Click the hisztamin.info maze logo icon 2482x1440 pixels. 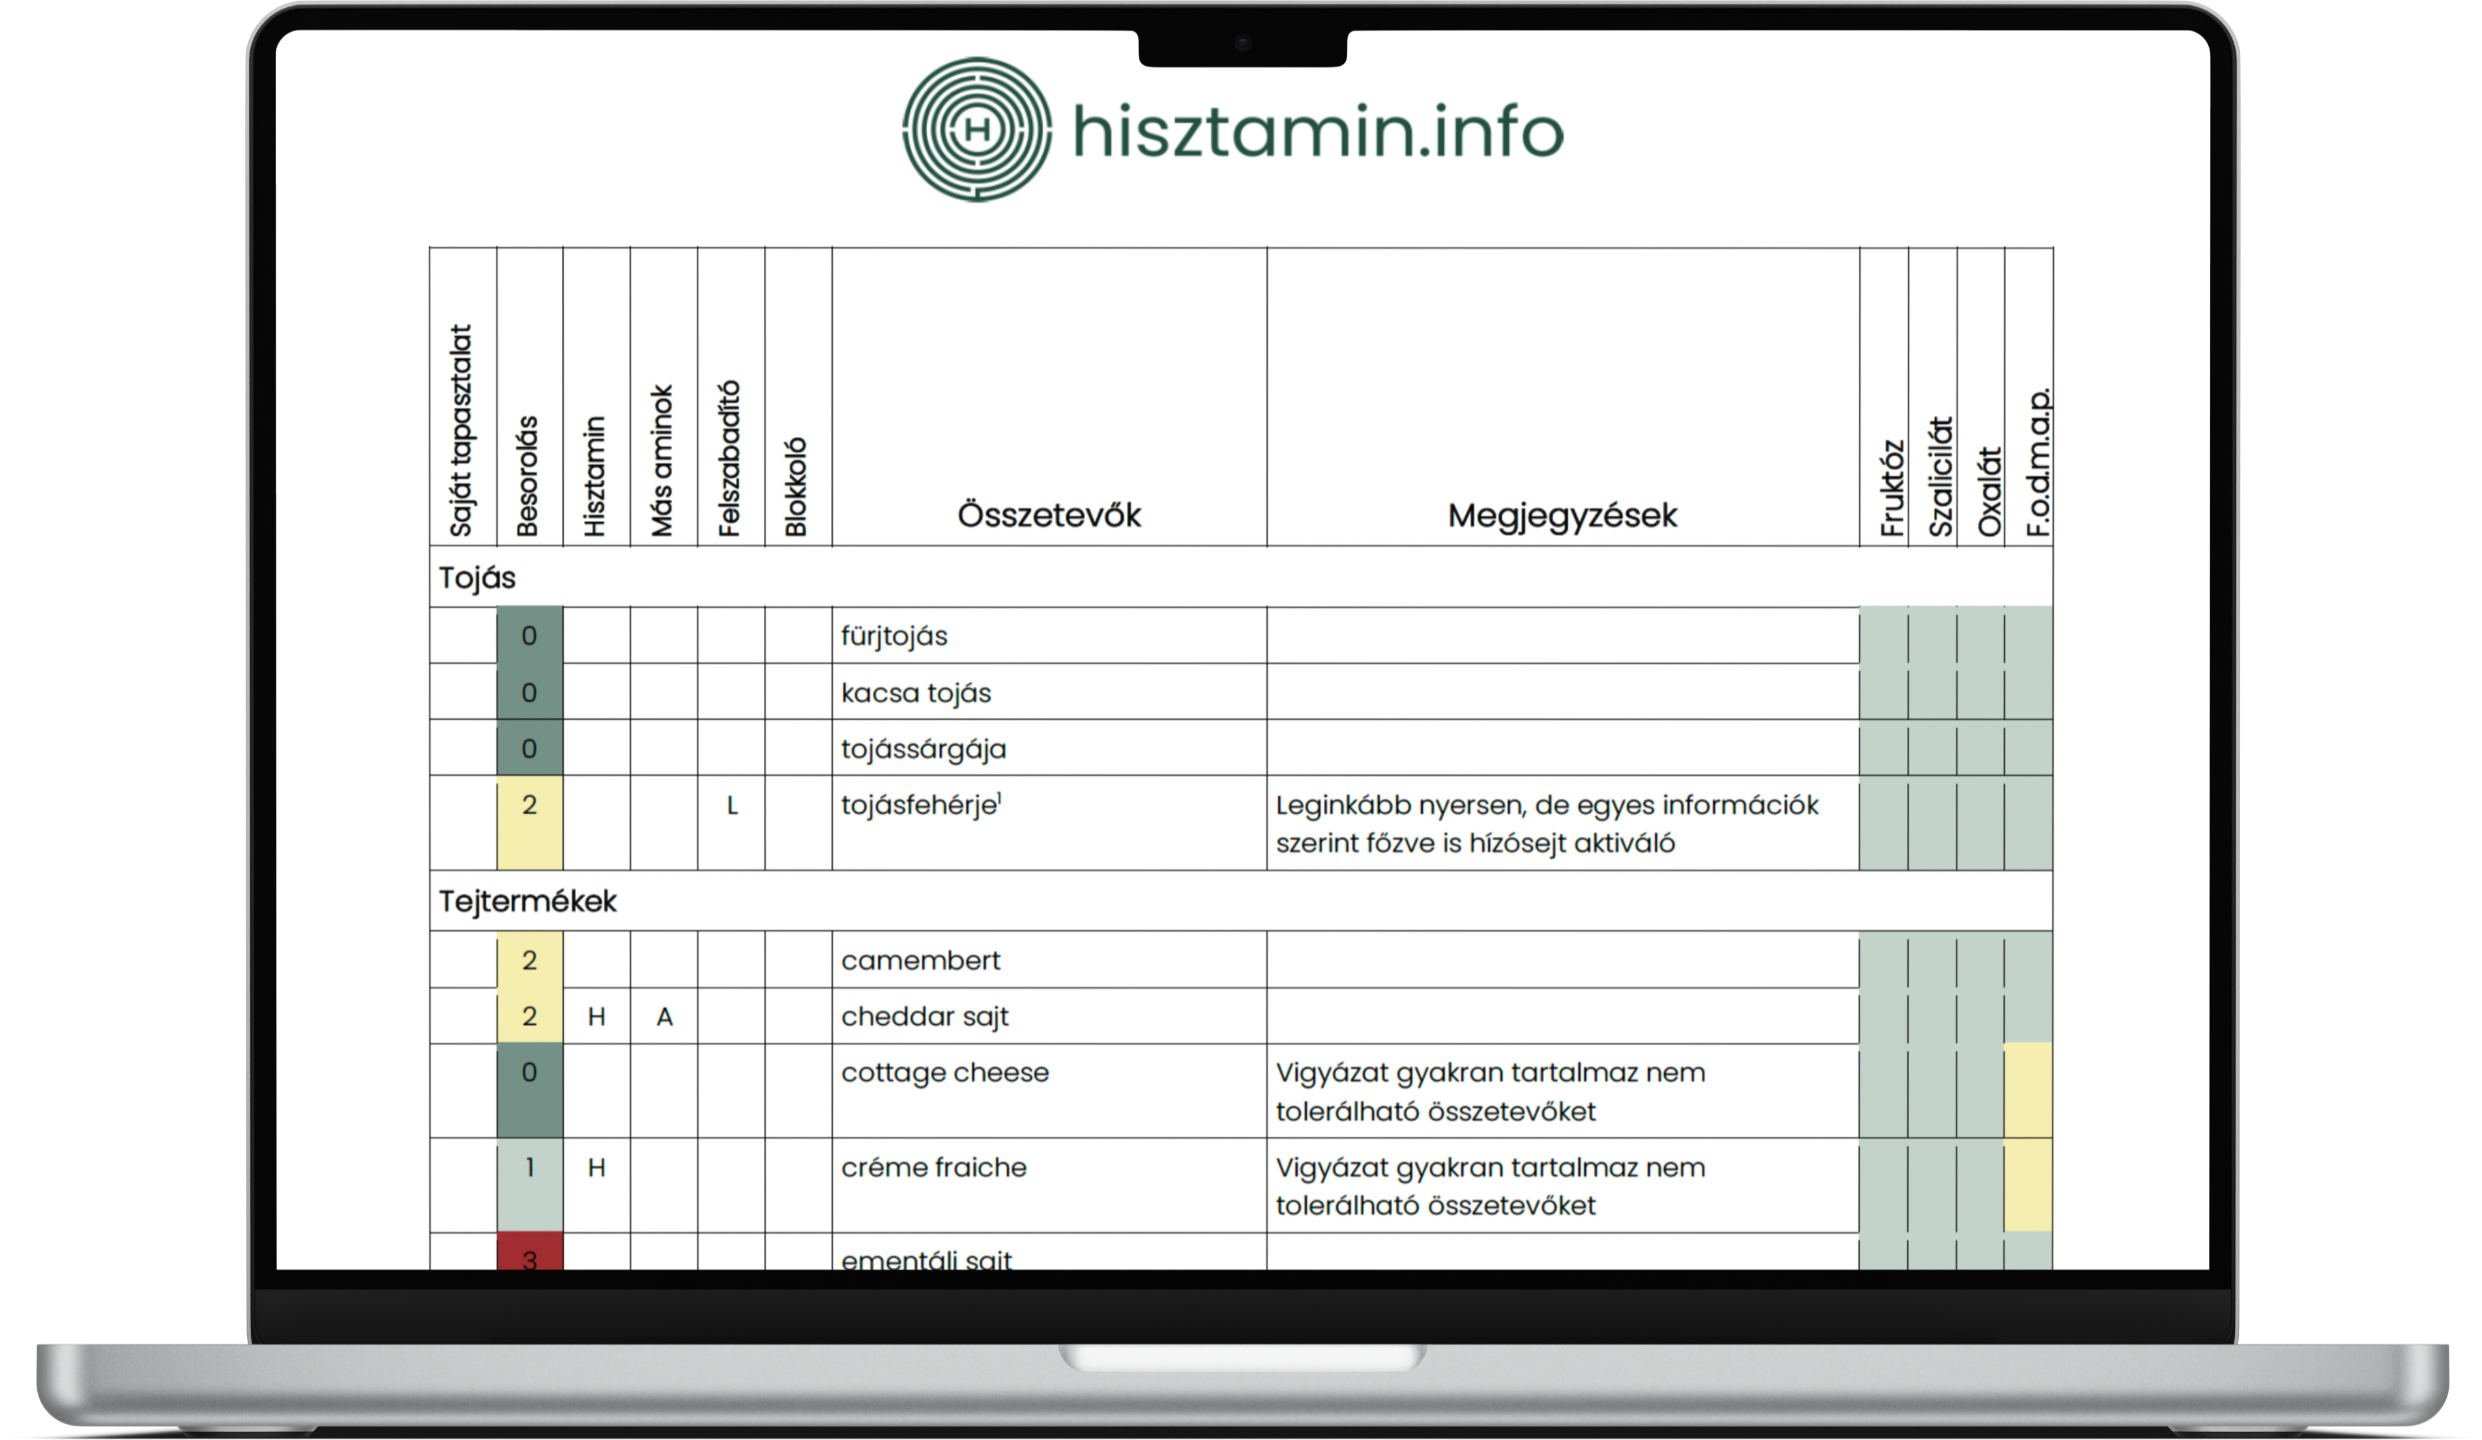coord(977,130)
